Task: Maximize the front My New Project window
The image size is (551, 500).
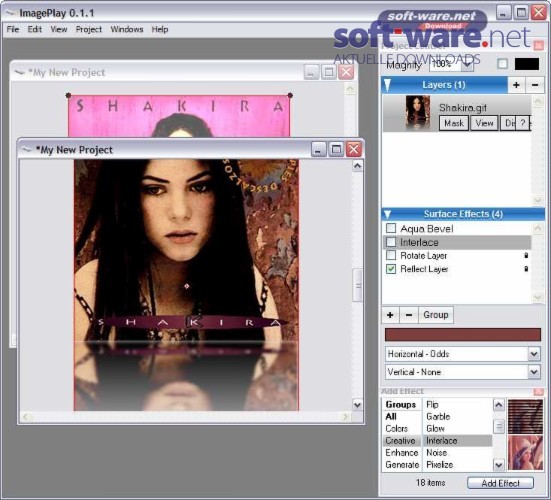Action: coord(336,150)
